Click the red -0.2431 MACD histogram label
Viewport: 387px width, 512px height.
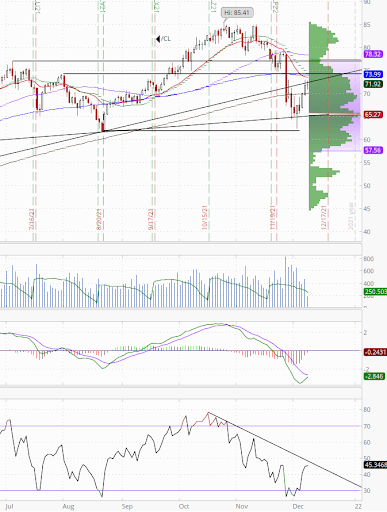(375, 352)
